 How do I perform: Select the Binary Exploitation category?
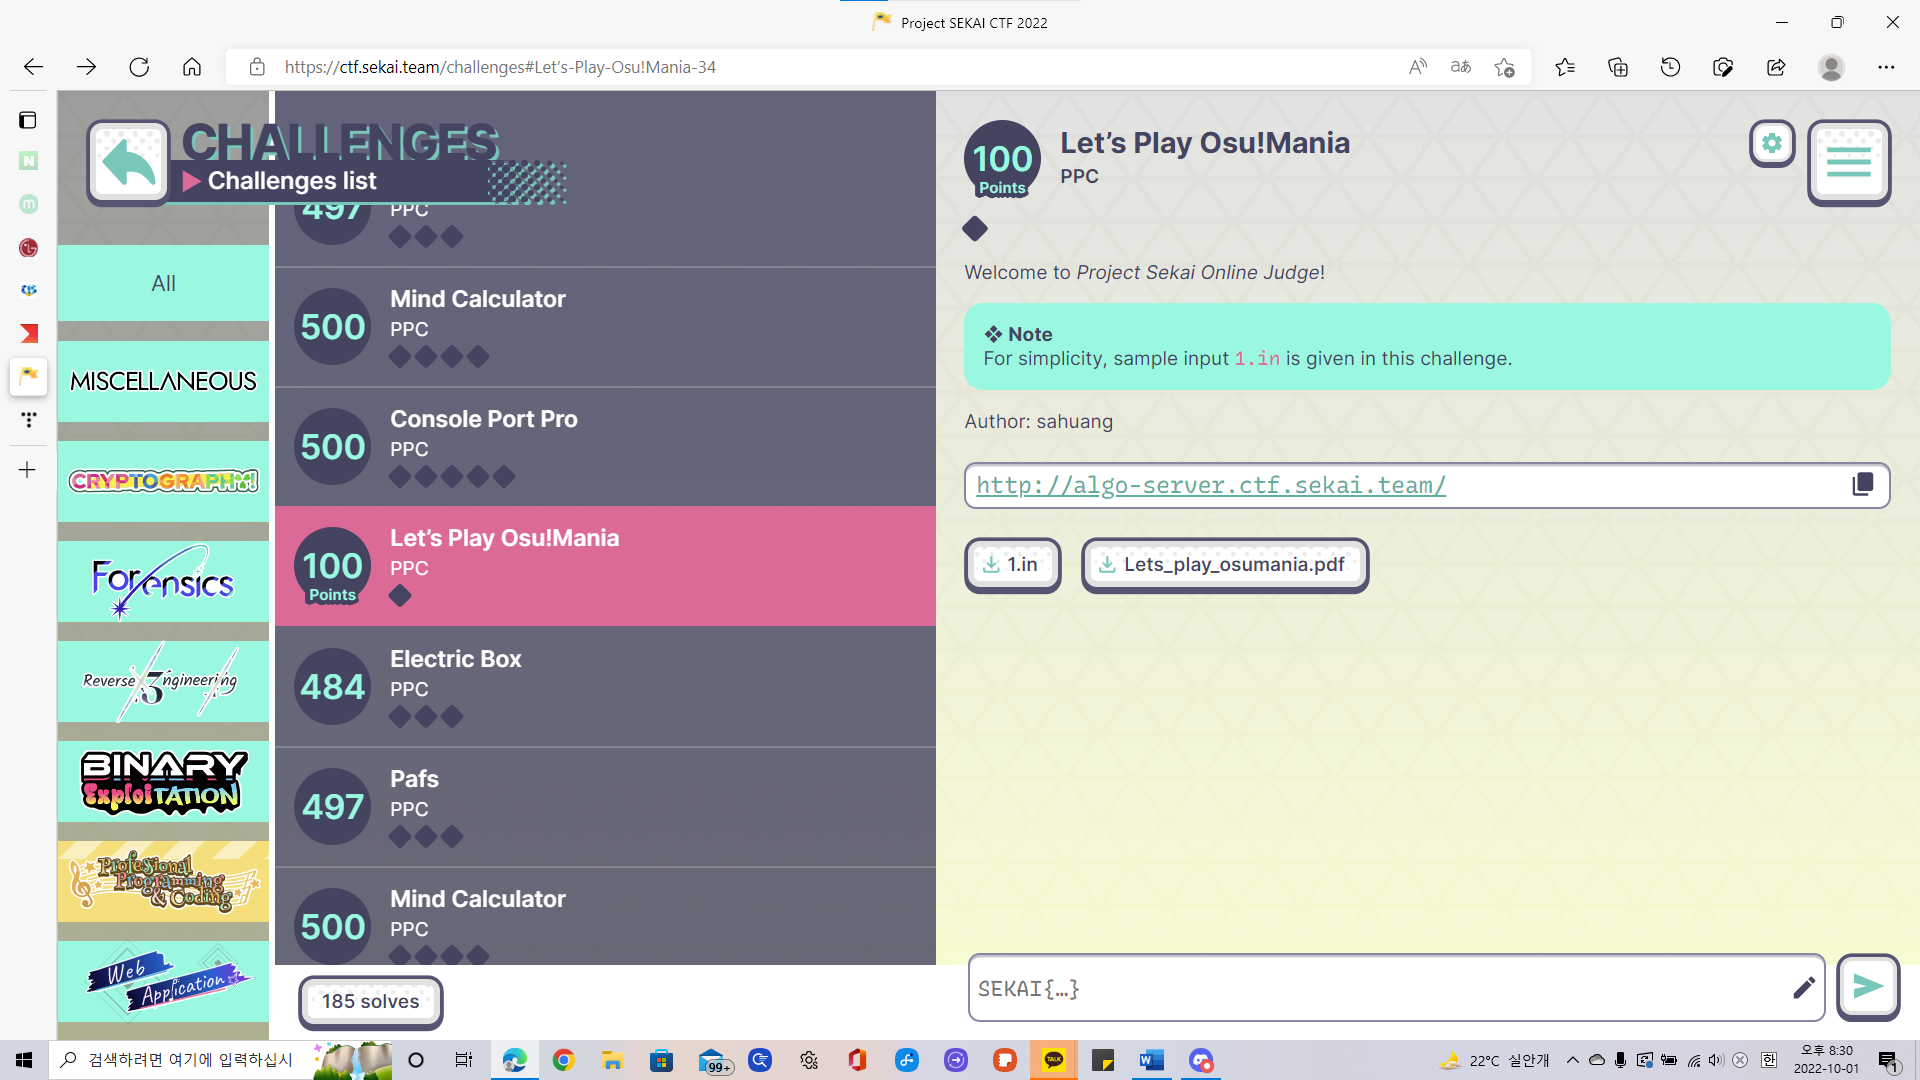(163, 781)
